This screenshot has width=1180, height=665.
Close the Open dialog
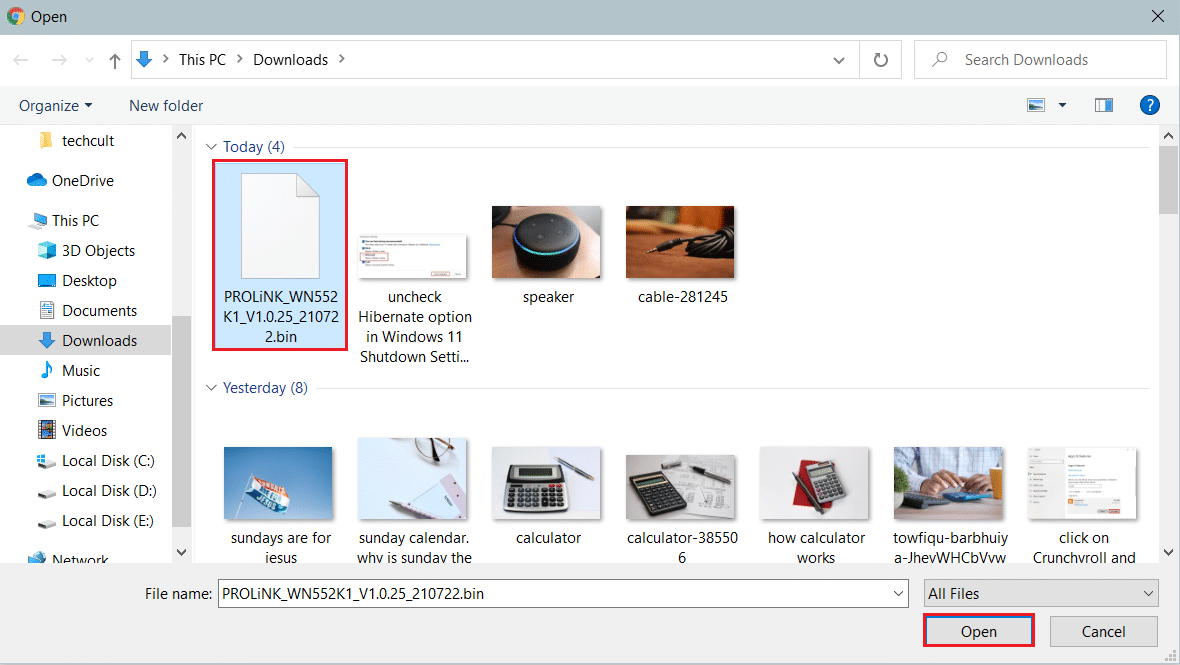(x=1157, y=17)
